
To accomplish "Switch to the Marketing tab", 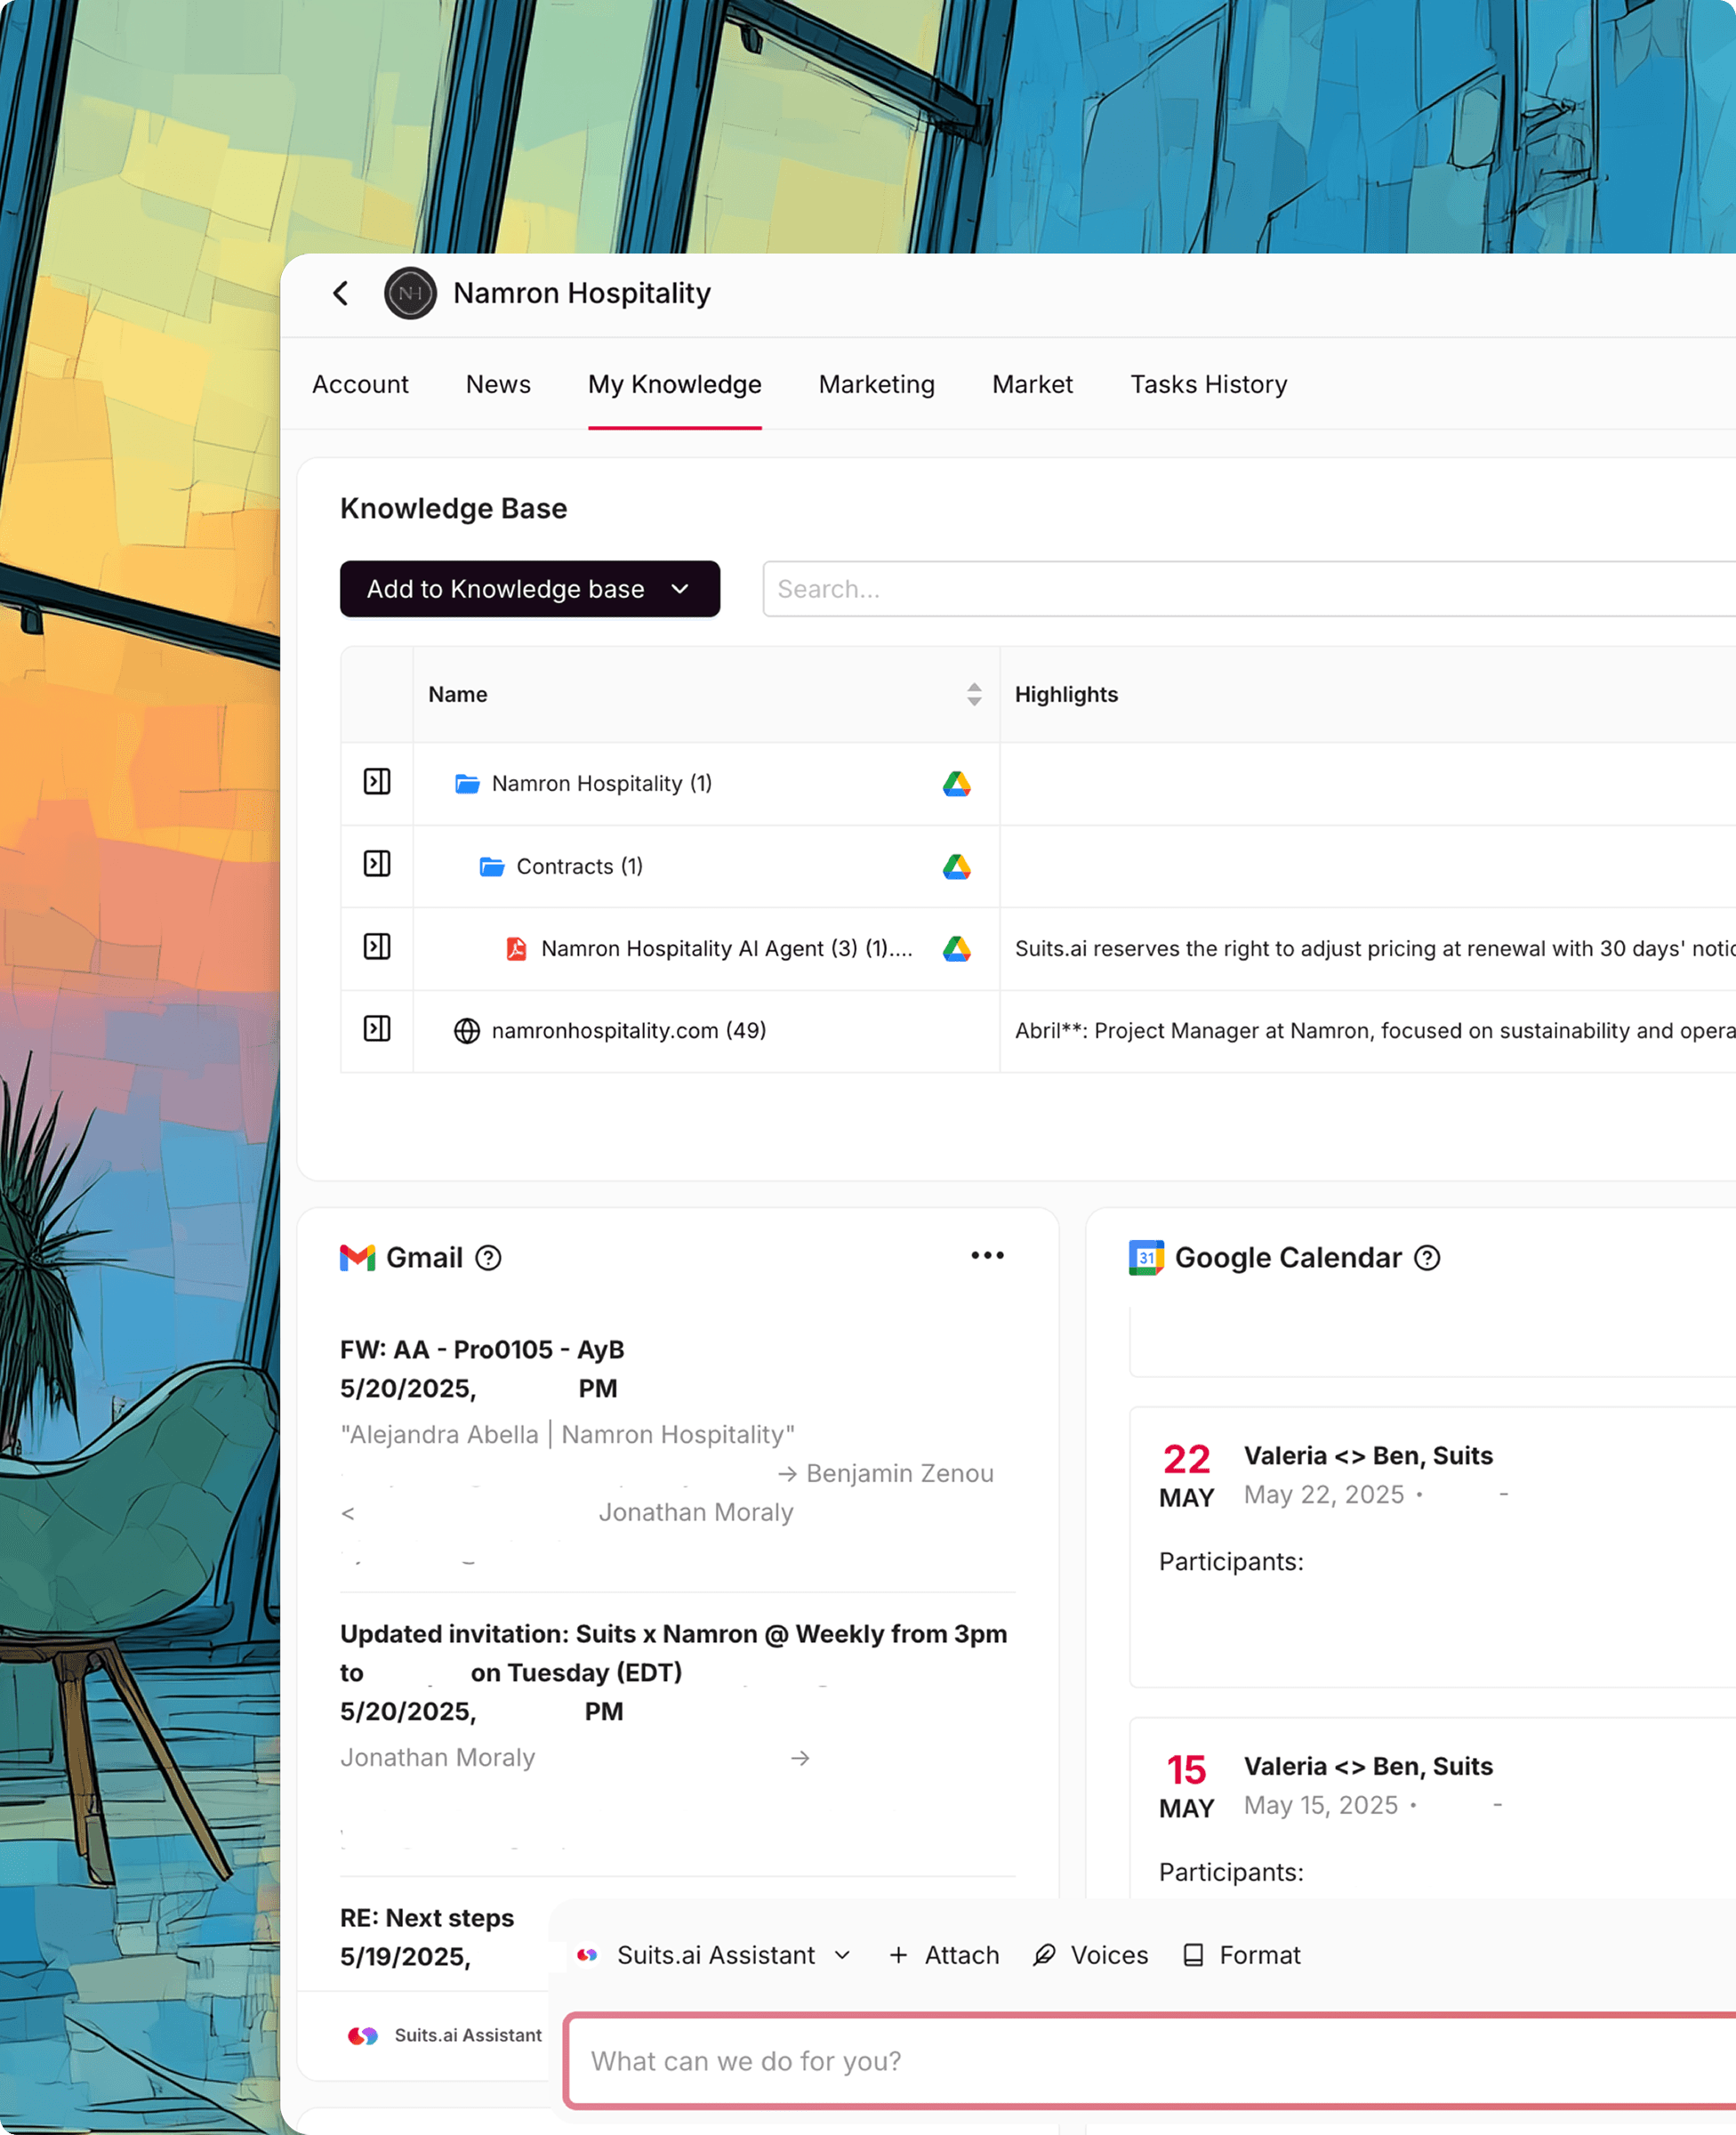I will [x=876, y=385].
